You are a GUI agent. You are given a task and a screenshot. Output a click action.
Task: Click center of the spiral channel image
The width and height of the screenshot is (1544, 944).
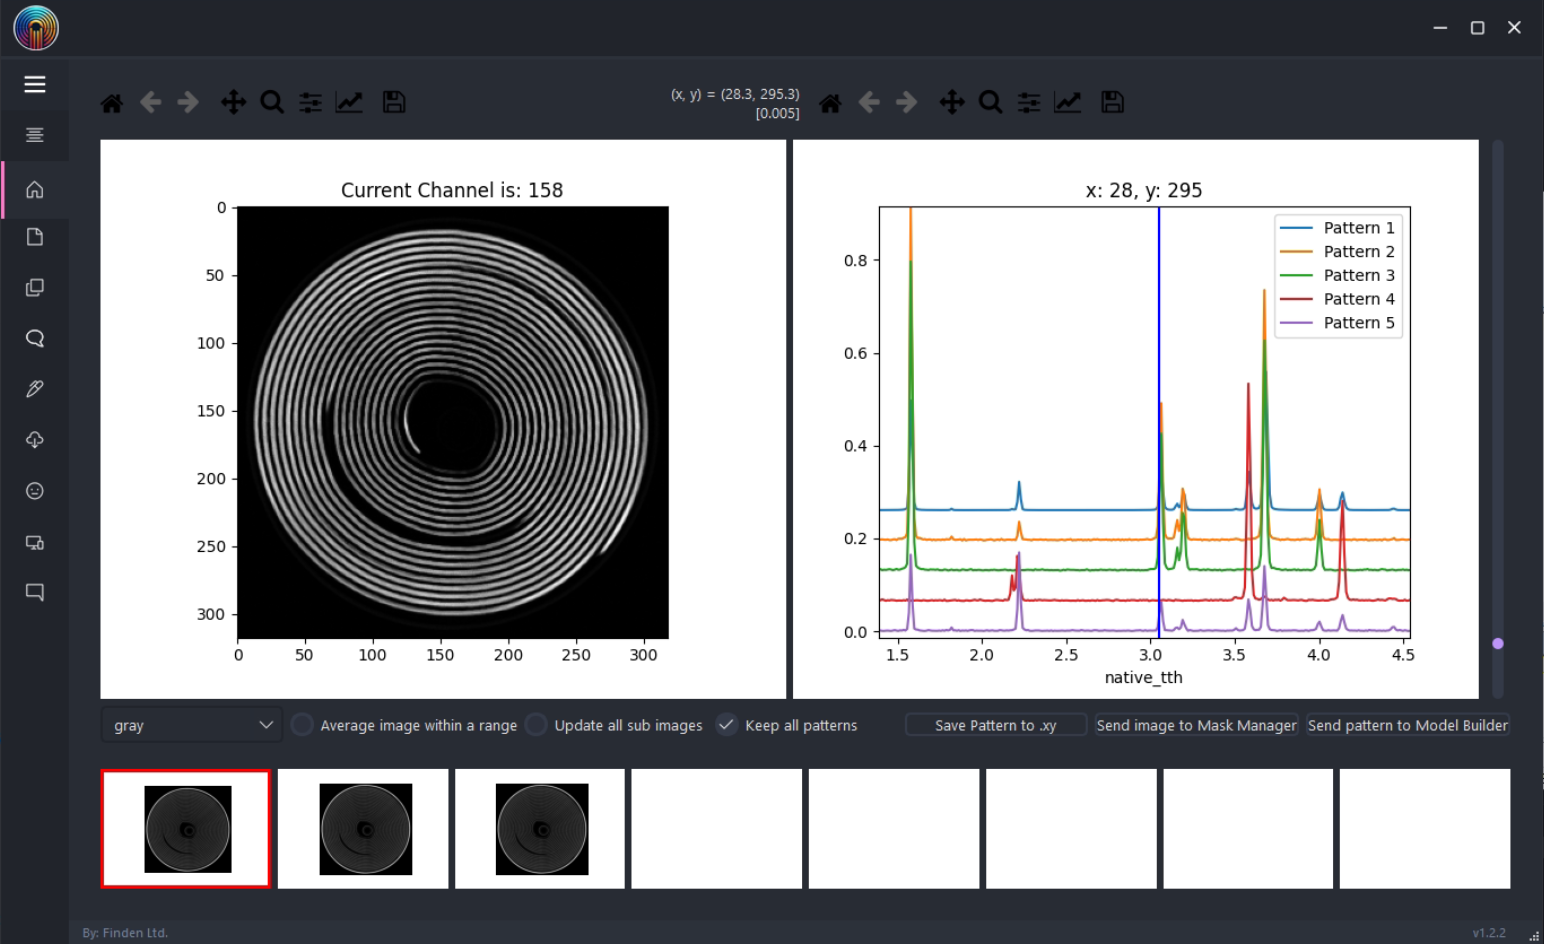[x=453, y=422]
